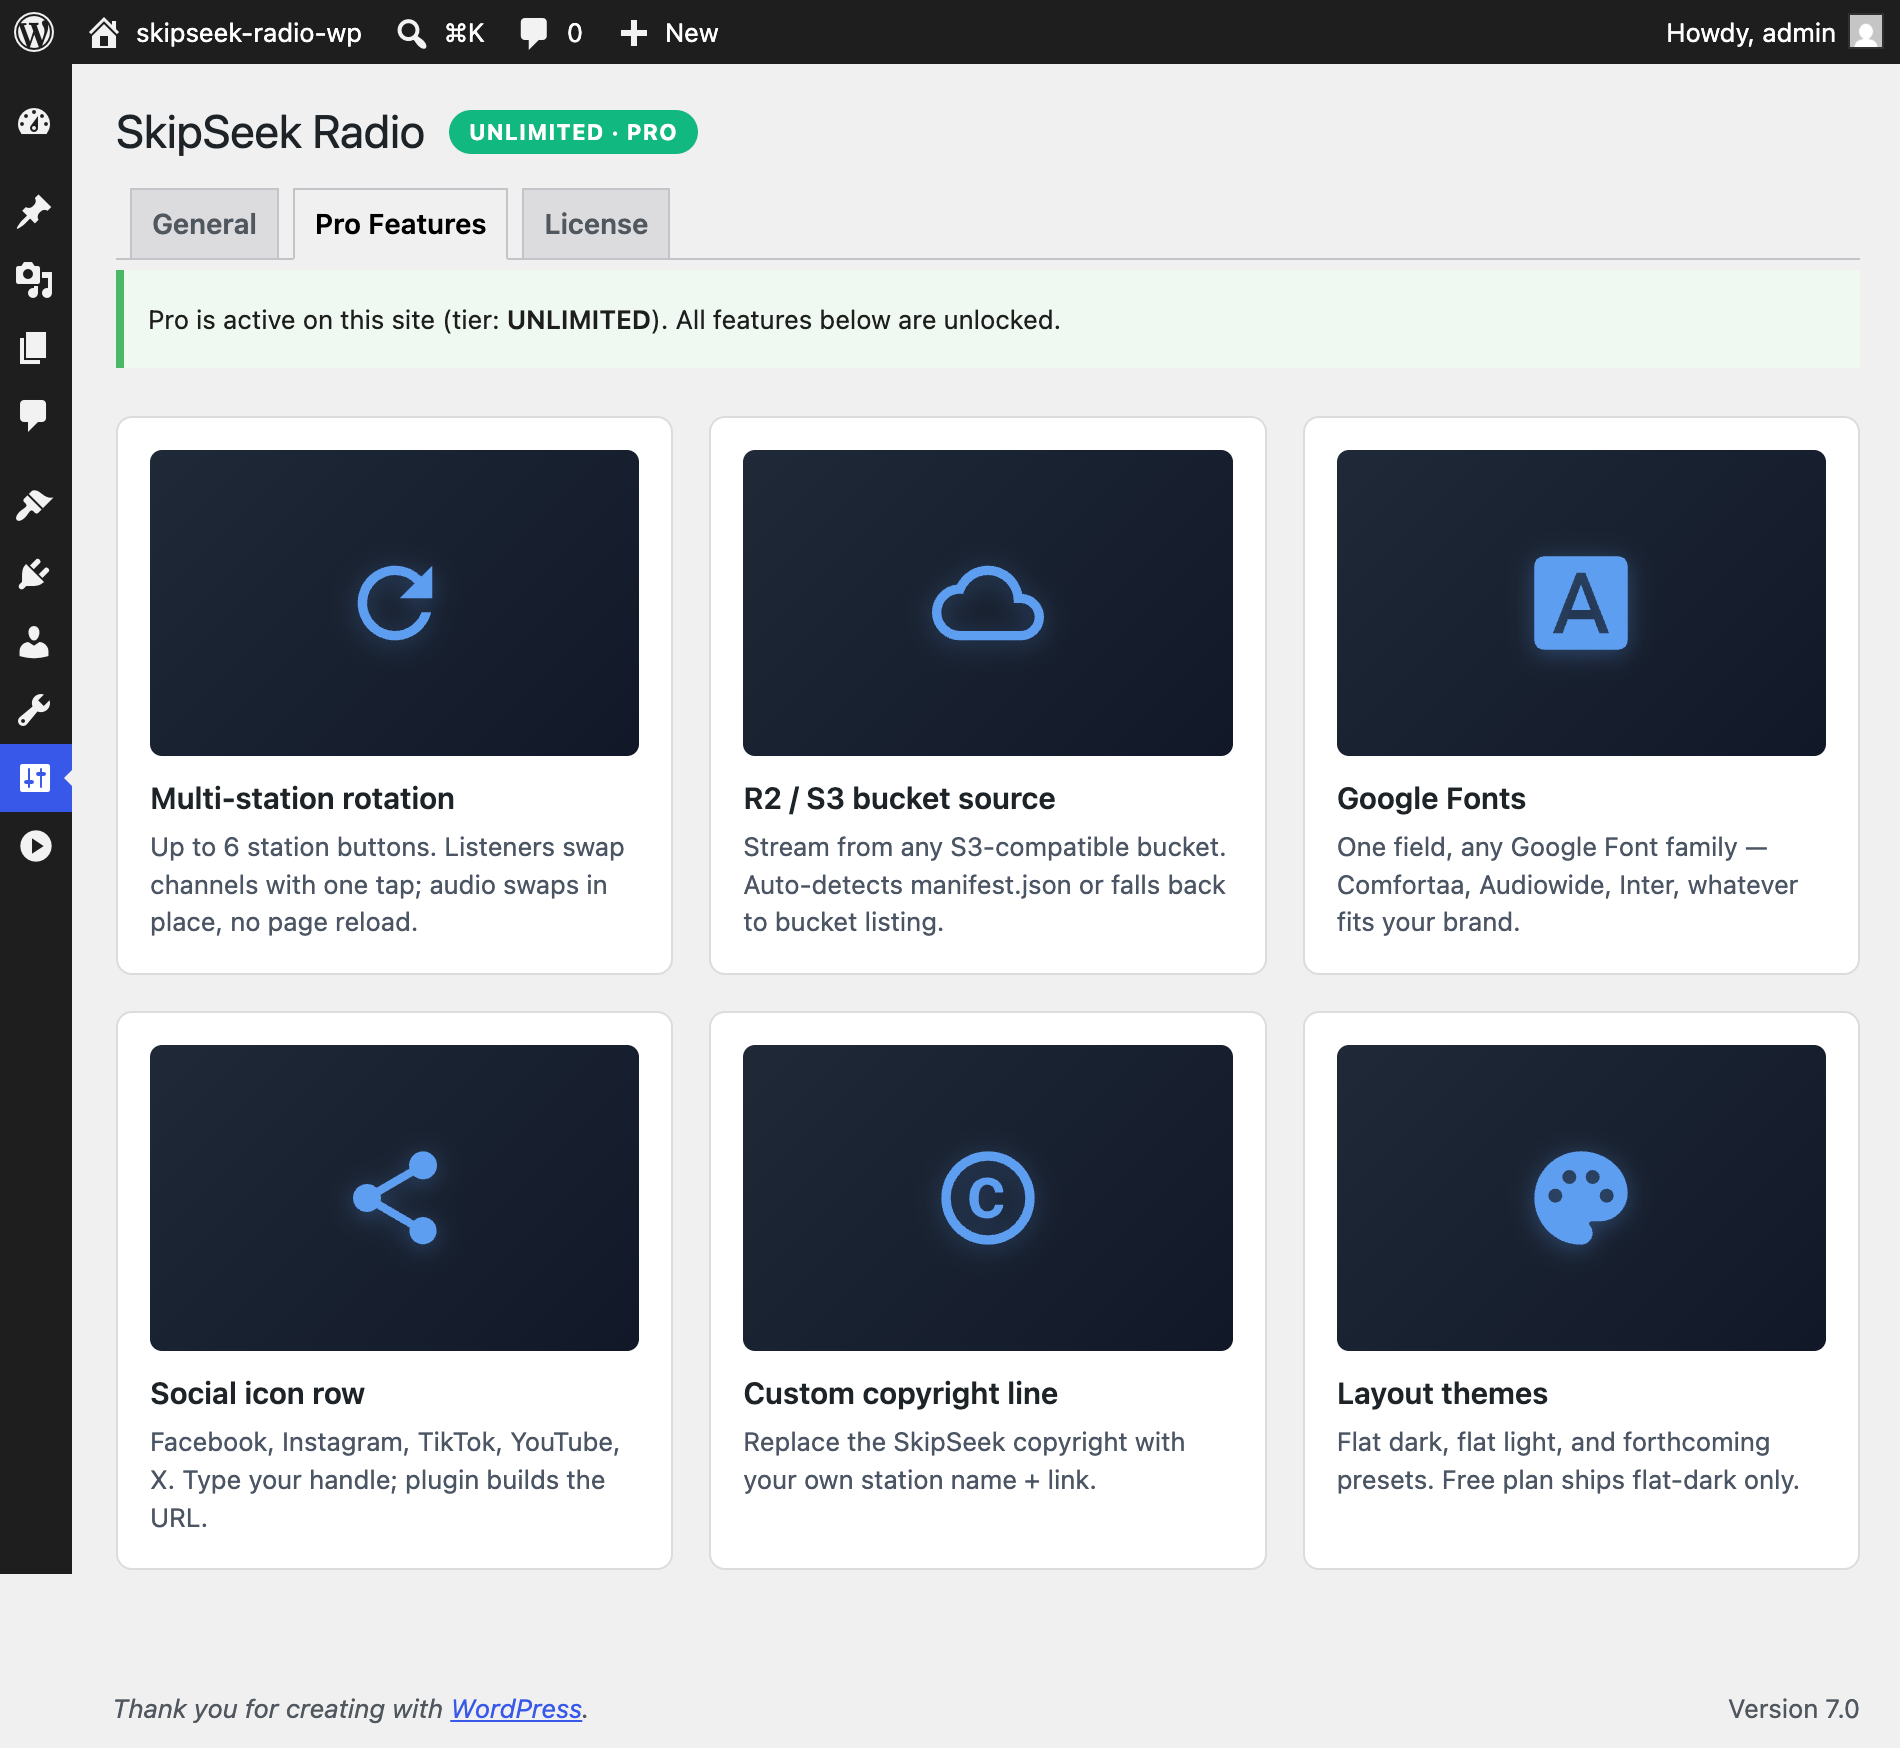1900x1748 pixels.
Task: Click the Multi-station rotation refresh icon
Action: click(395, 603)
